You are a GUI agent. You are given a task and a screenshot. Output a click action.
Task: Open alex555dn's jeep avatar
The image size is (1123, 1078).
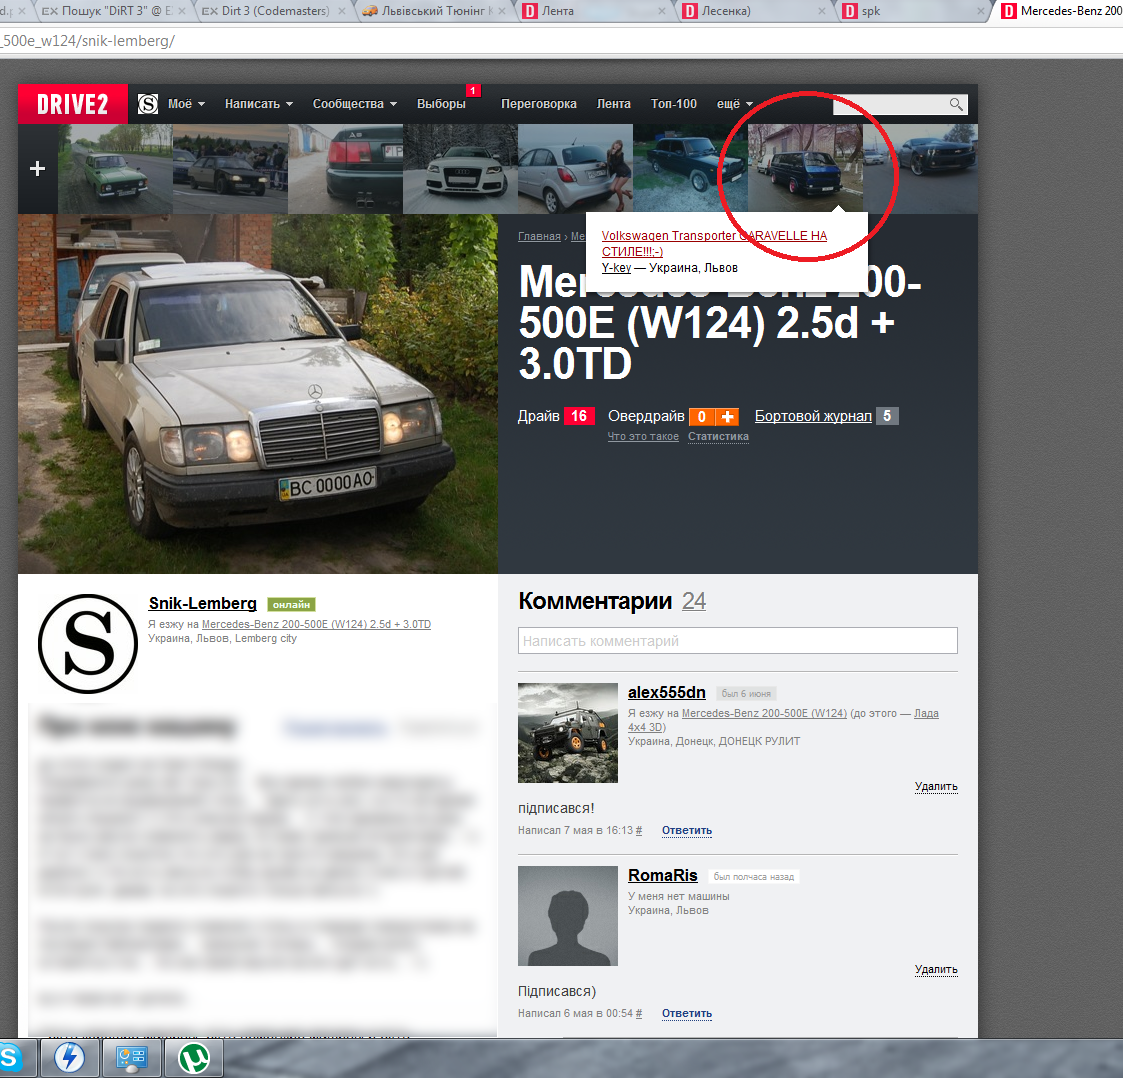pyautogui.click(x=568, y=733)
